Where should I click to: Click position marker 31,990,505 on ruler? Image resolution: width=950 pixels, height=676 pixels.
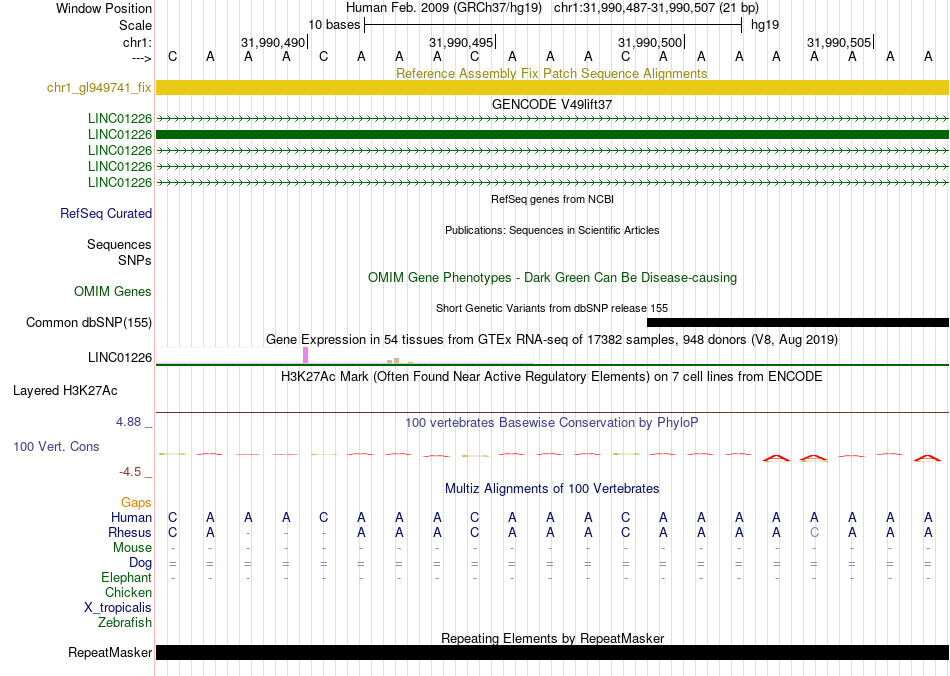[x=840, y=42]
